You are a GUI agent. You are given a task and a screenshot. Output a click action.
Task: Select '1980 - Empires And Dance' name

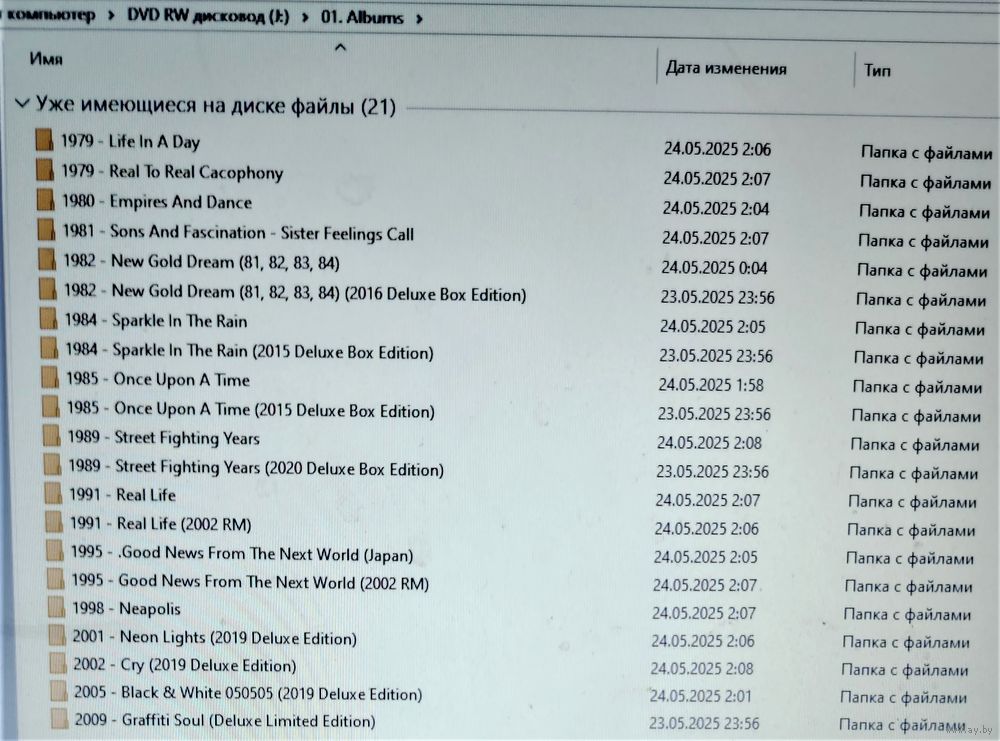coord(157,202)
